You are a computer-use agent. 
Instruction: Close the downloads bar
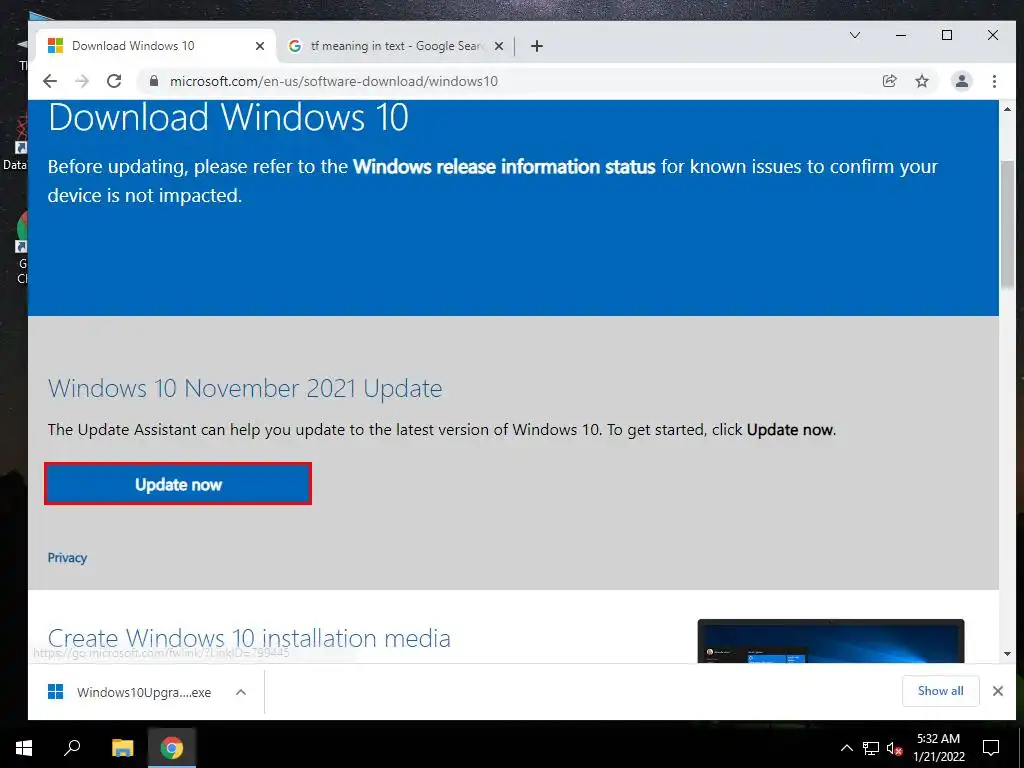[x=998, y=691]
